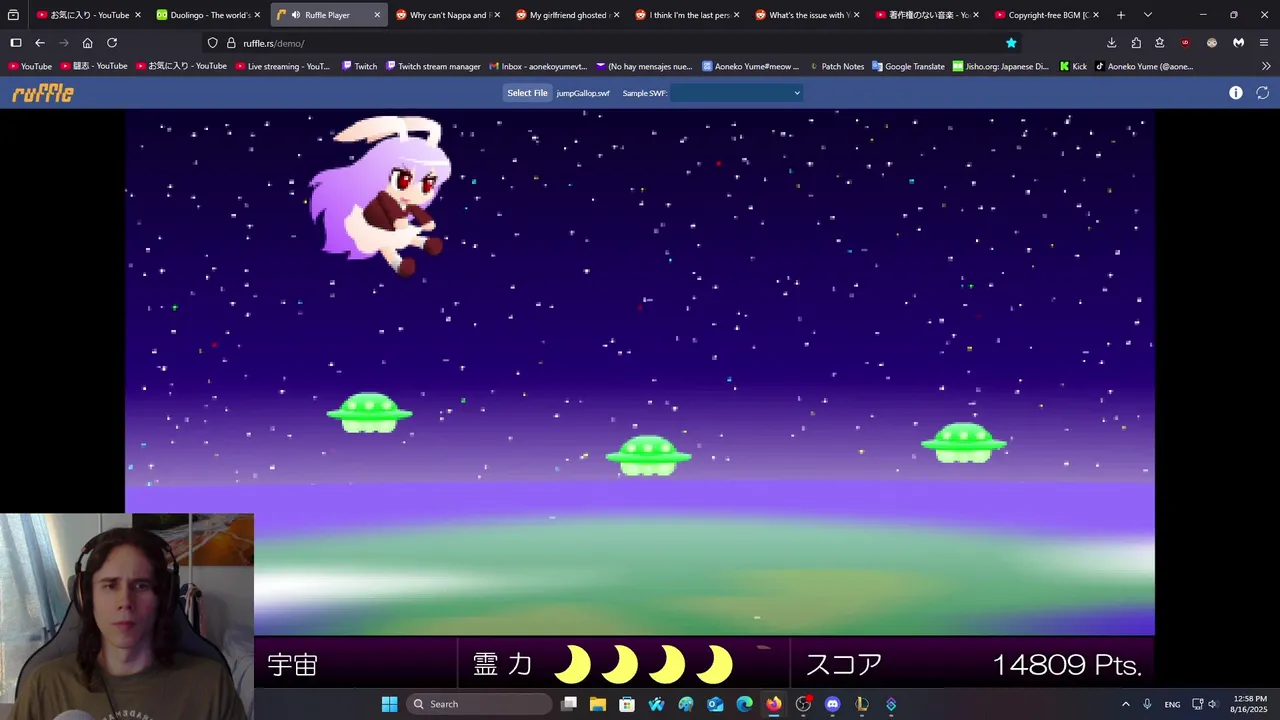This screenshot has width=1280, height=720.
Task: Switch to My girlfriend ghosted tab
Action: point(567,15)
